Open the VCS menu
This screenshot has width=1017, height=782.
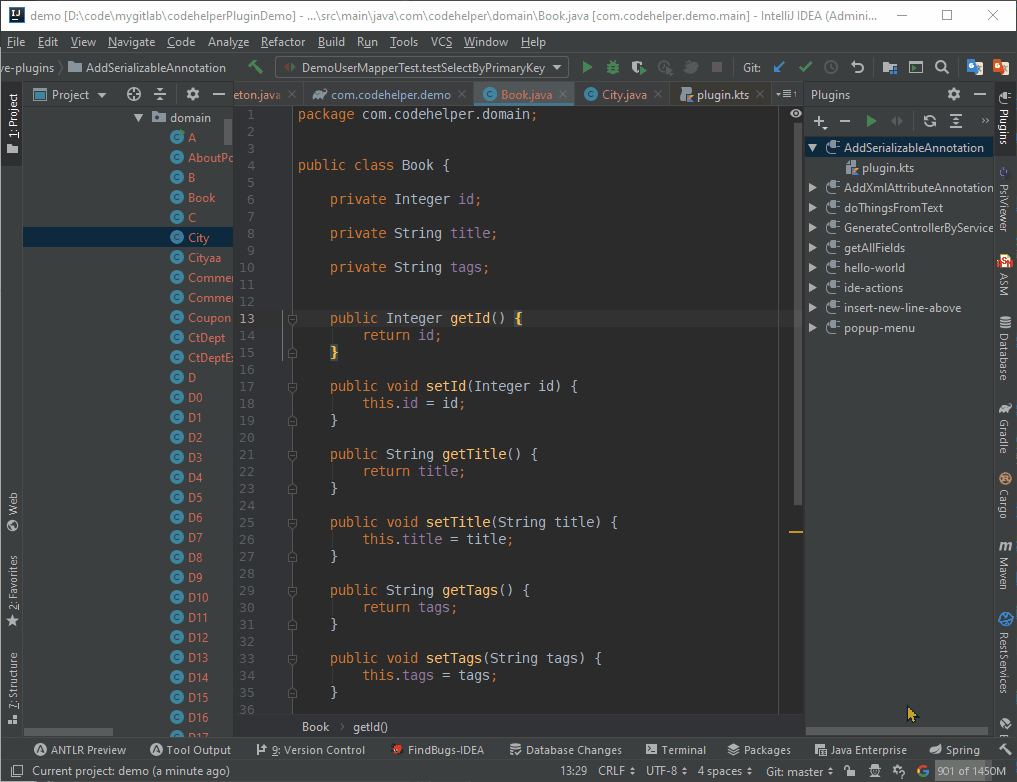(x=441, y=42)
